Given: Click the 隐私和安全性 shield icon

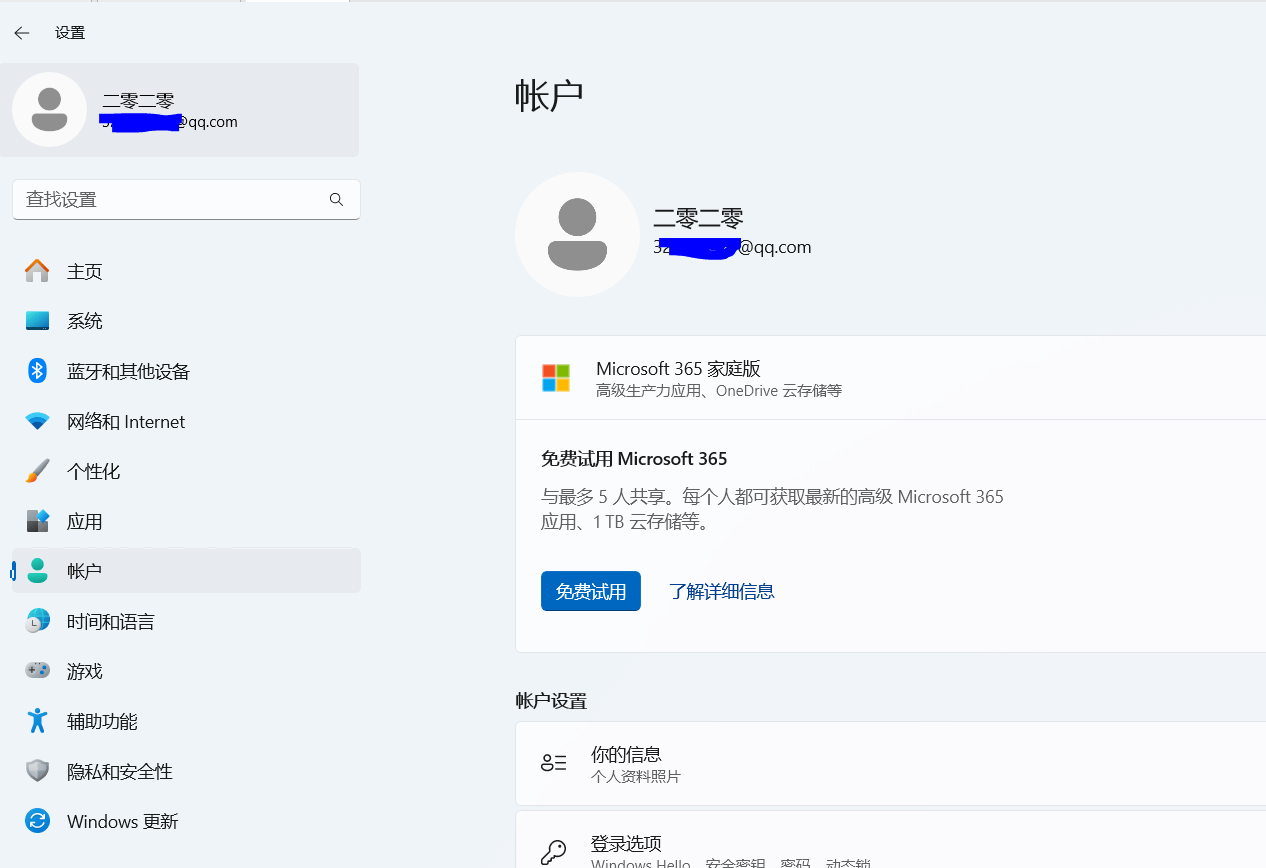Looking at the screenshot, I should pos(37,771).
